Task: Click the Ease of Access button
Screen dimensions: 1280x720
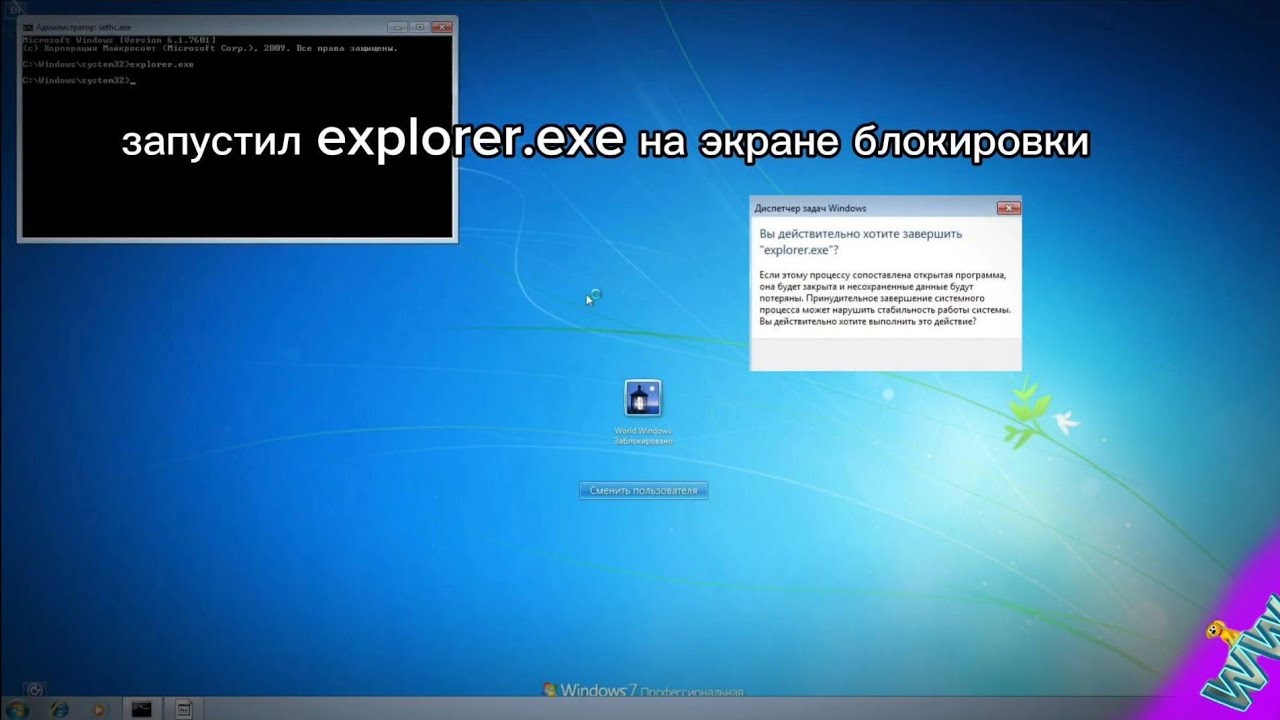Action: [35, 689]
